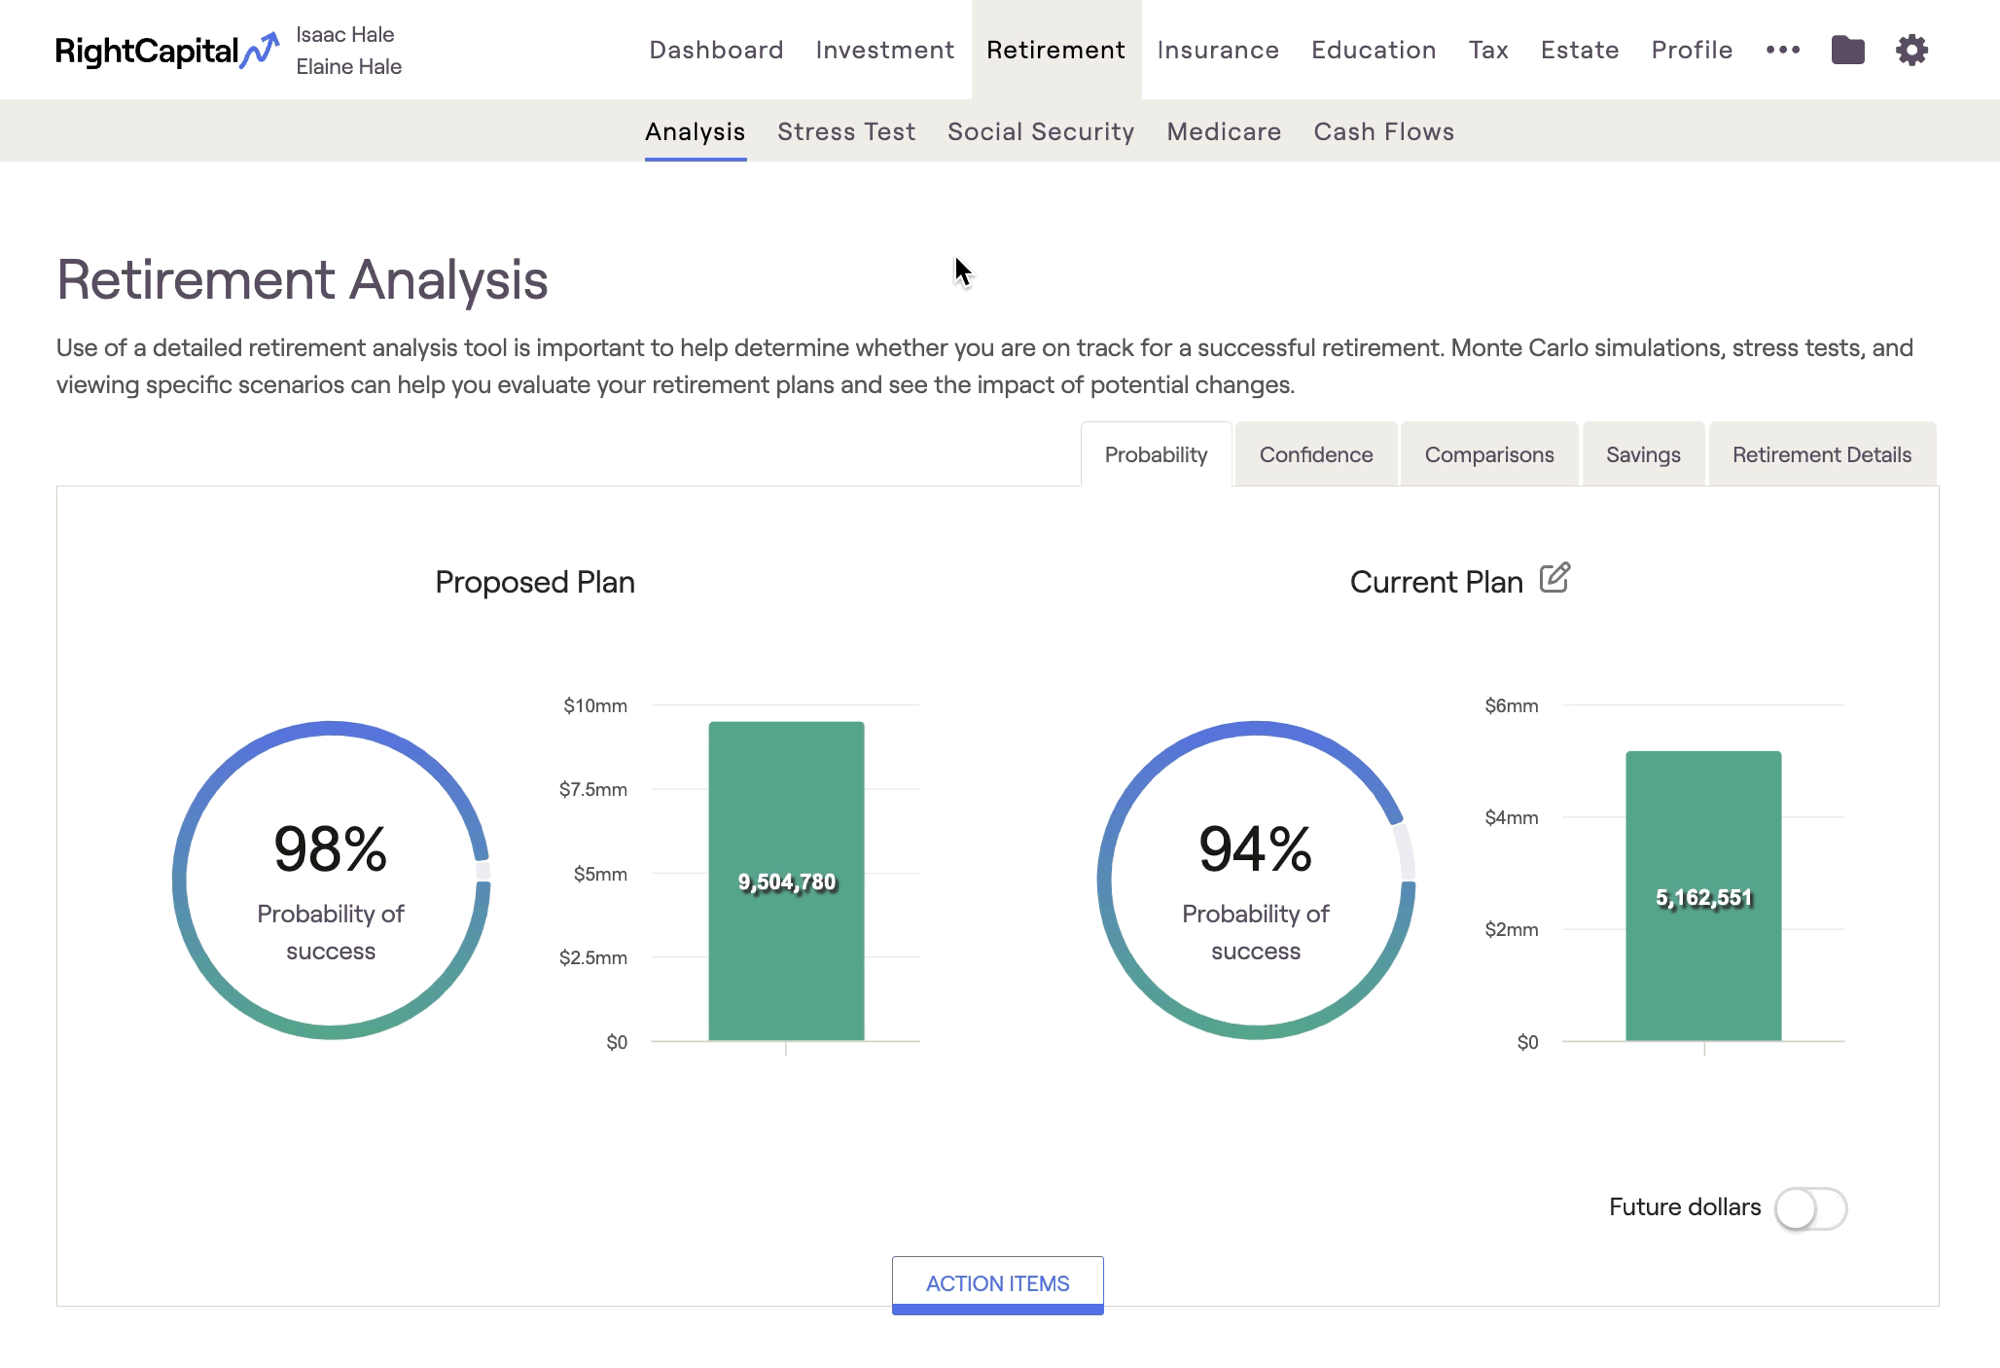Edit the Current Plan via pencil icon
The height and width of the screenshot is (1368, 2000).
(x=1556, y=578)
